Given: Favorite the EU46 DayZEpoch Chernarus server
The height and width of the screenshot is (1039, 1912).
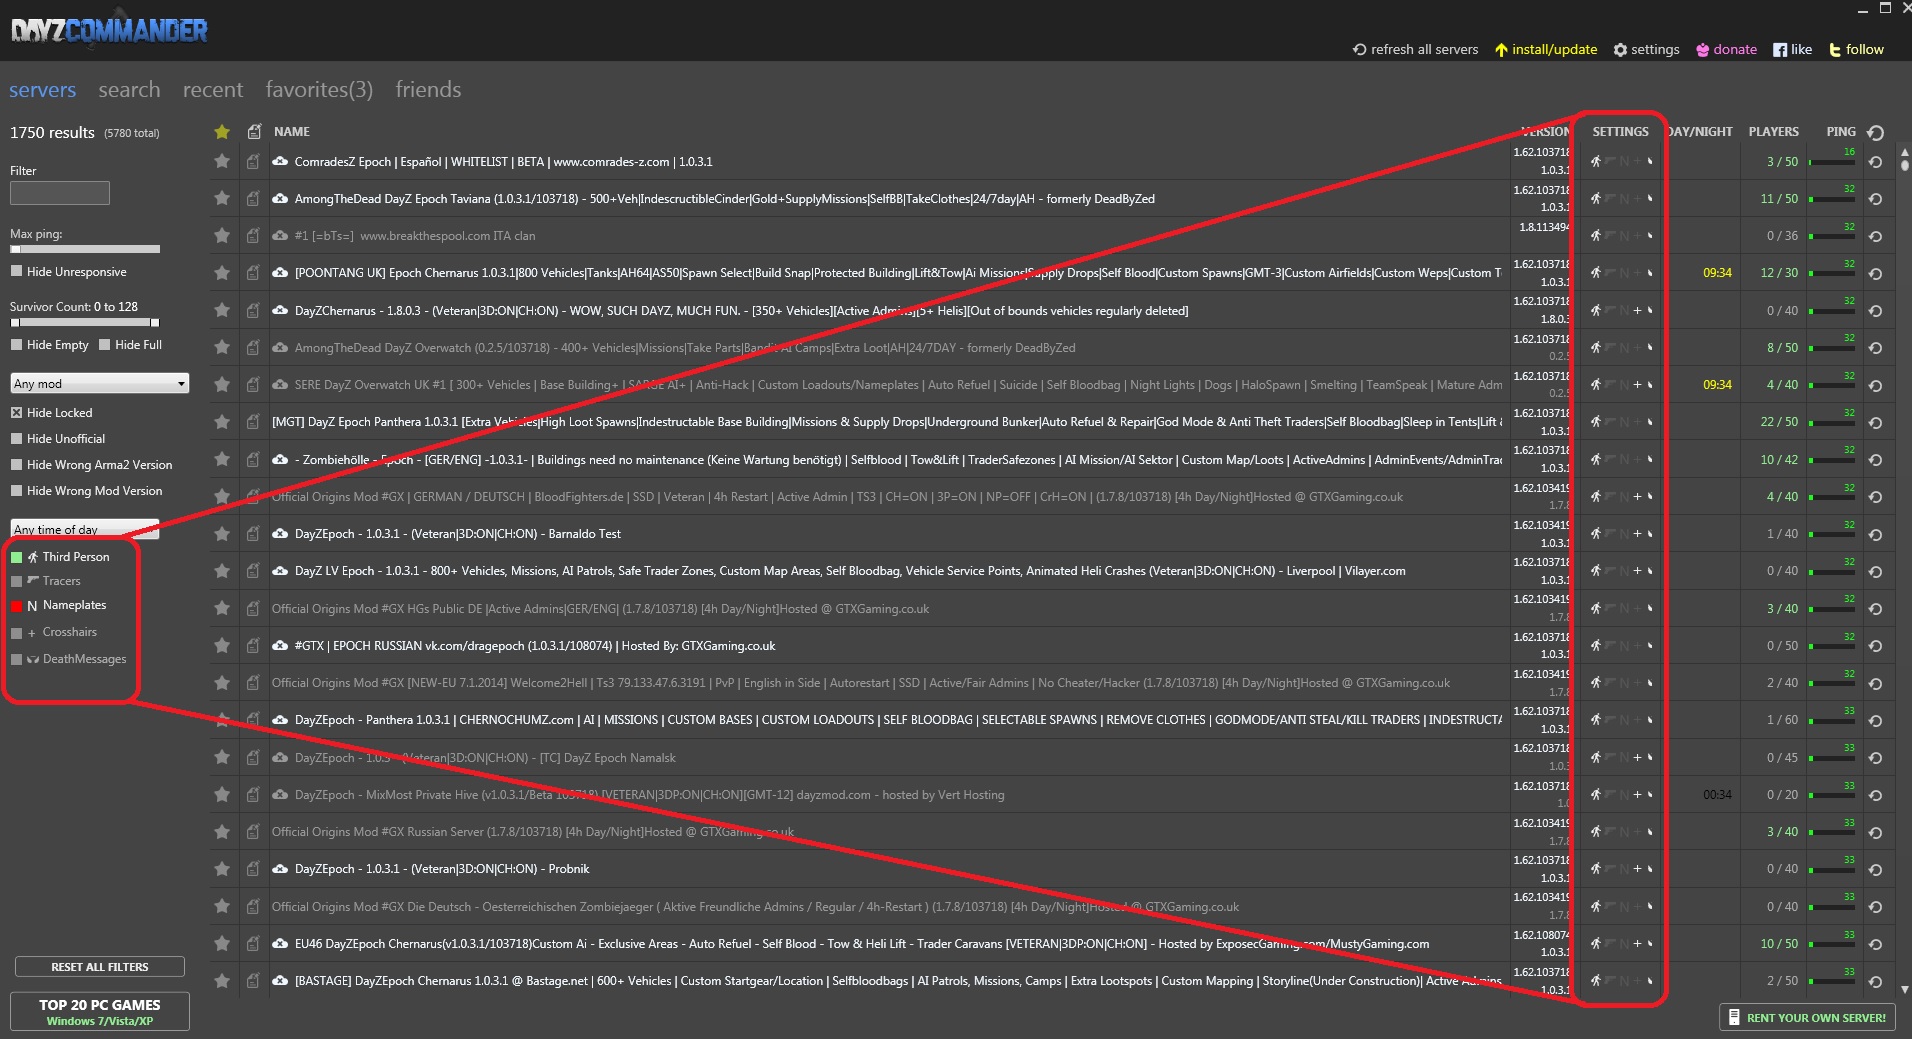Looking at the screenshot, I should 222,943.
